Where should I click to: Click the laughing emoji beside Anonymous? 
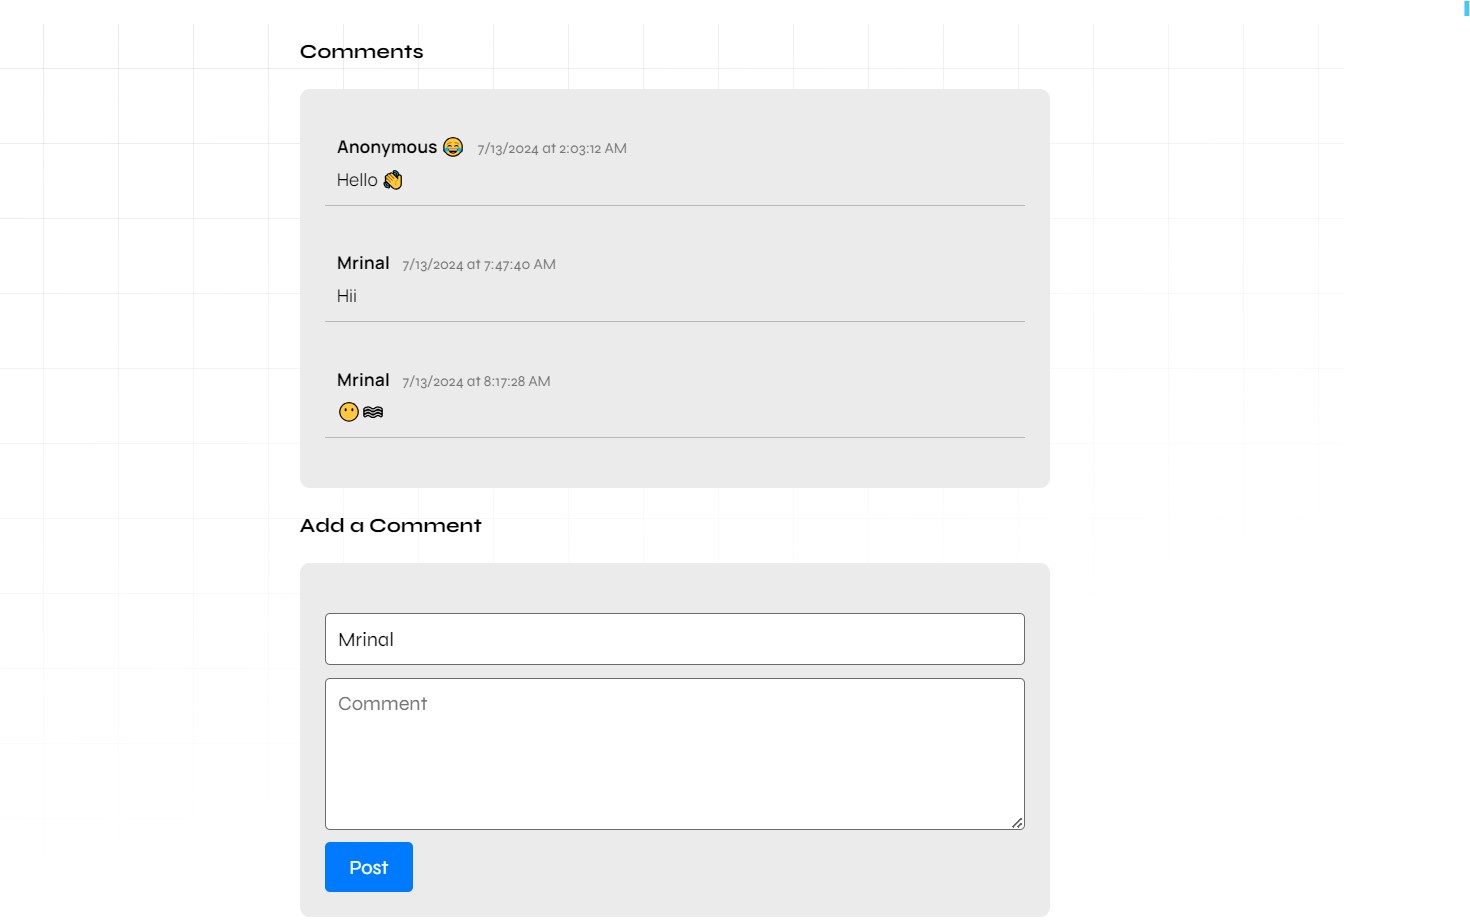[x=453, y=147]
